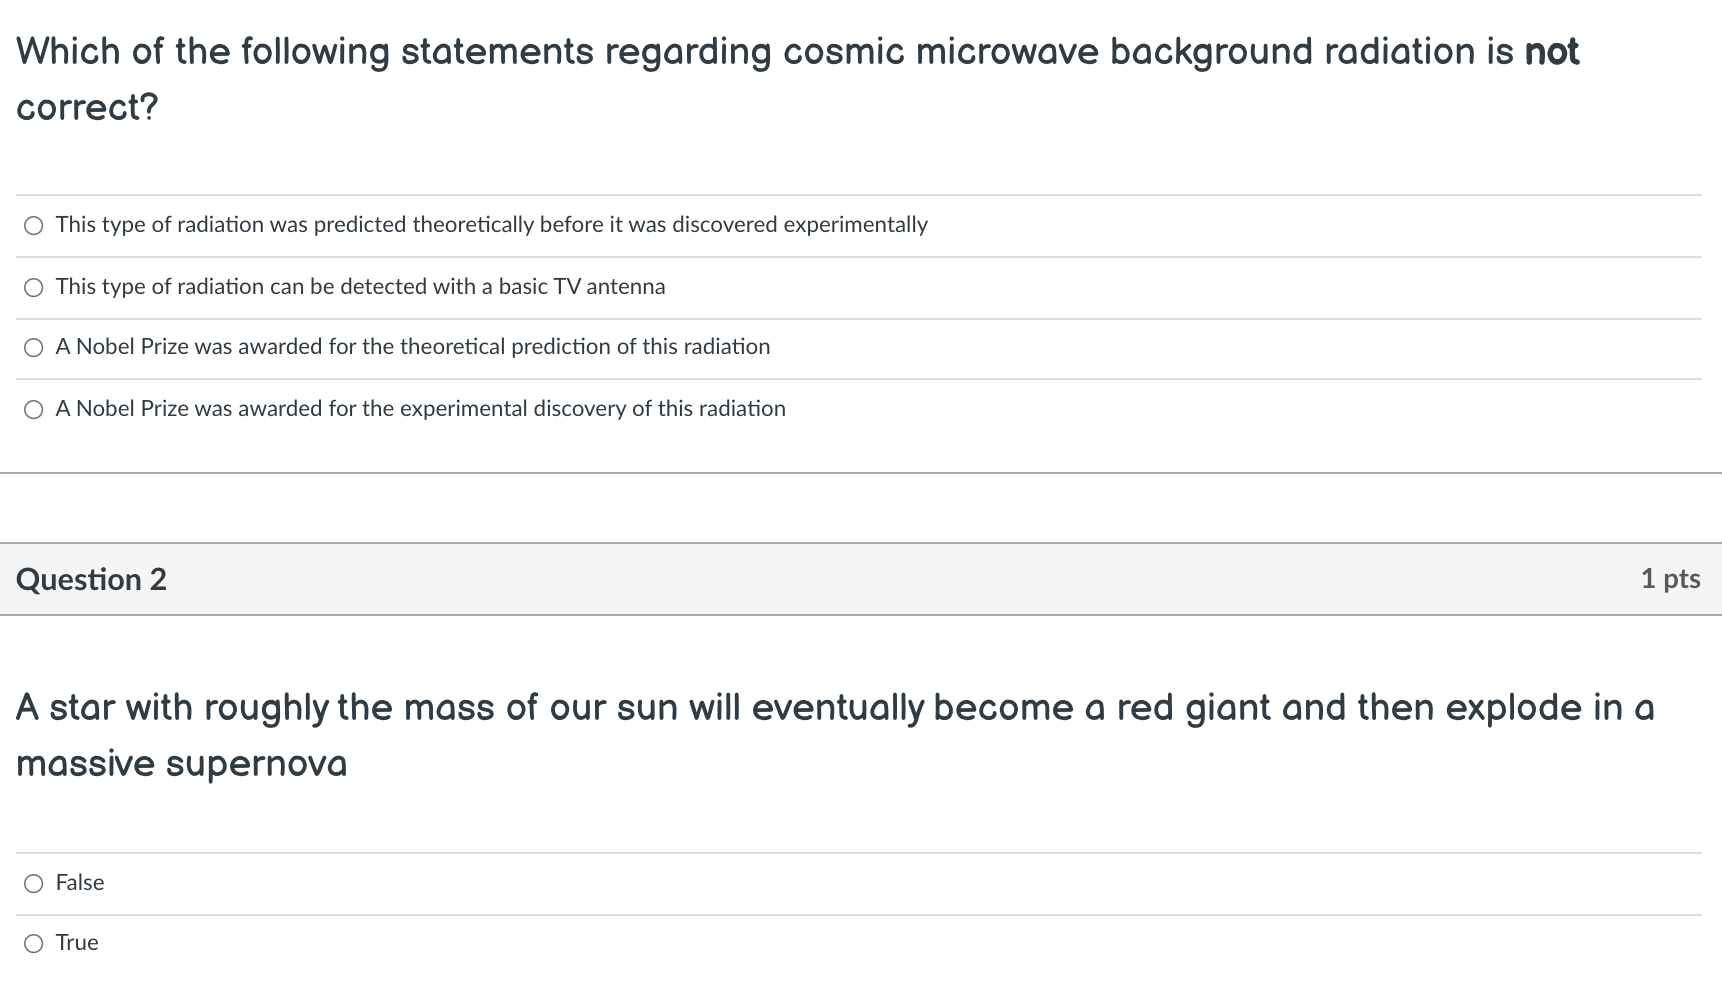Mark the True radio circle
The width and height of the screenshot is (1722, 996).
[34, 944]
